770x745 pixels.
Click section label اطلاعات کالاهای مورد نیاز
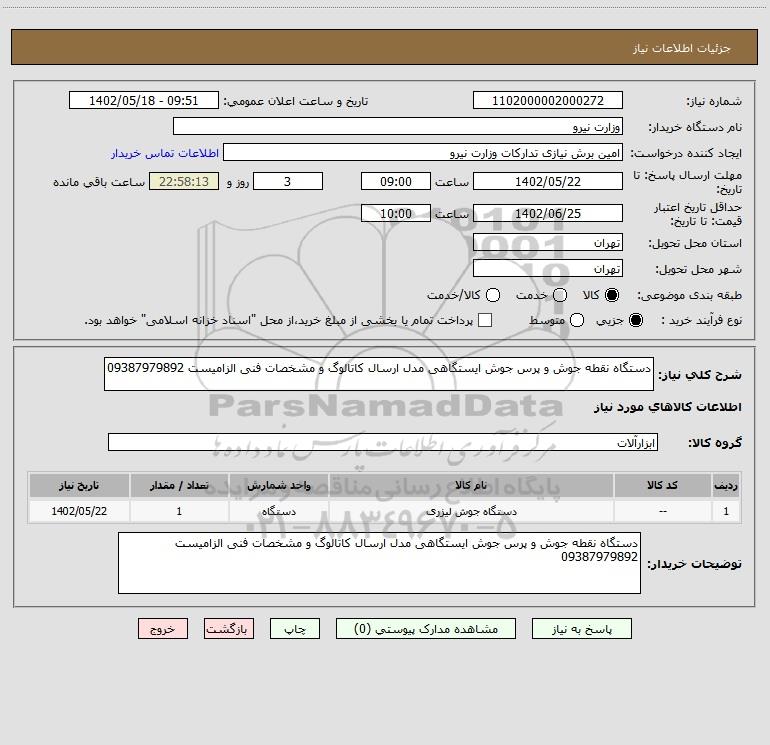tap(667, 407)
